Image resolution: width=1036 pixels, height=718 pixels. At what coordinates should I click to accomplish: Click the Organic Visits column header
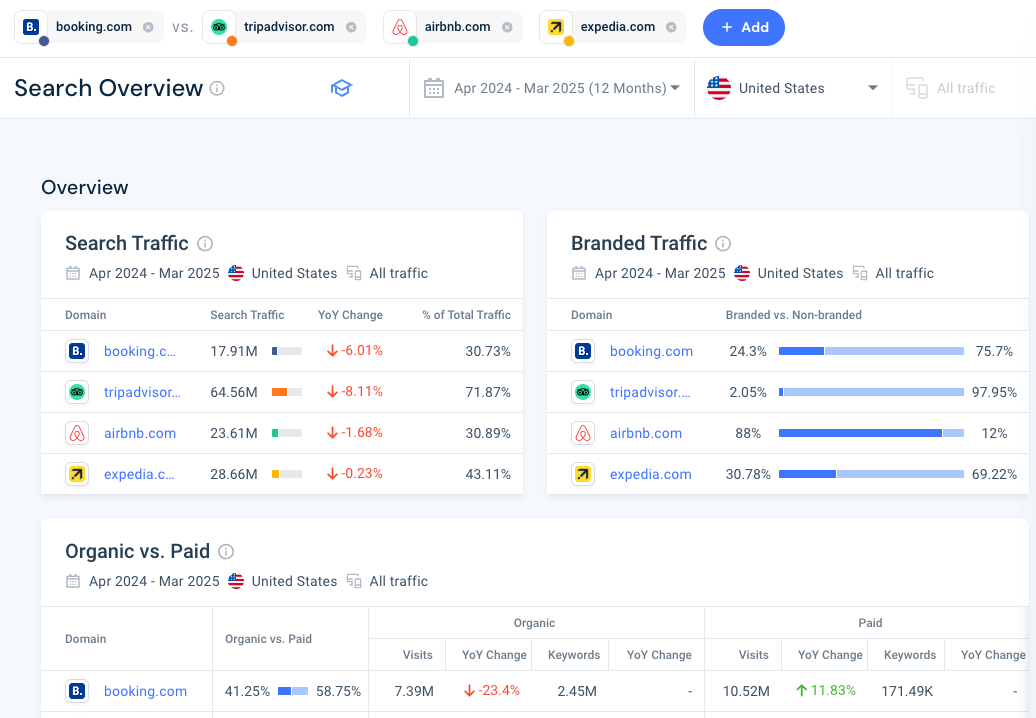[x=418, y=655]
